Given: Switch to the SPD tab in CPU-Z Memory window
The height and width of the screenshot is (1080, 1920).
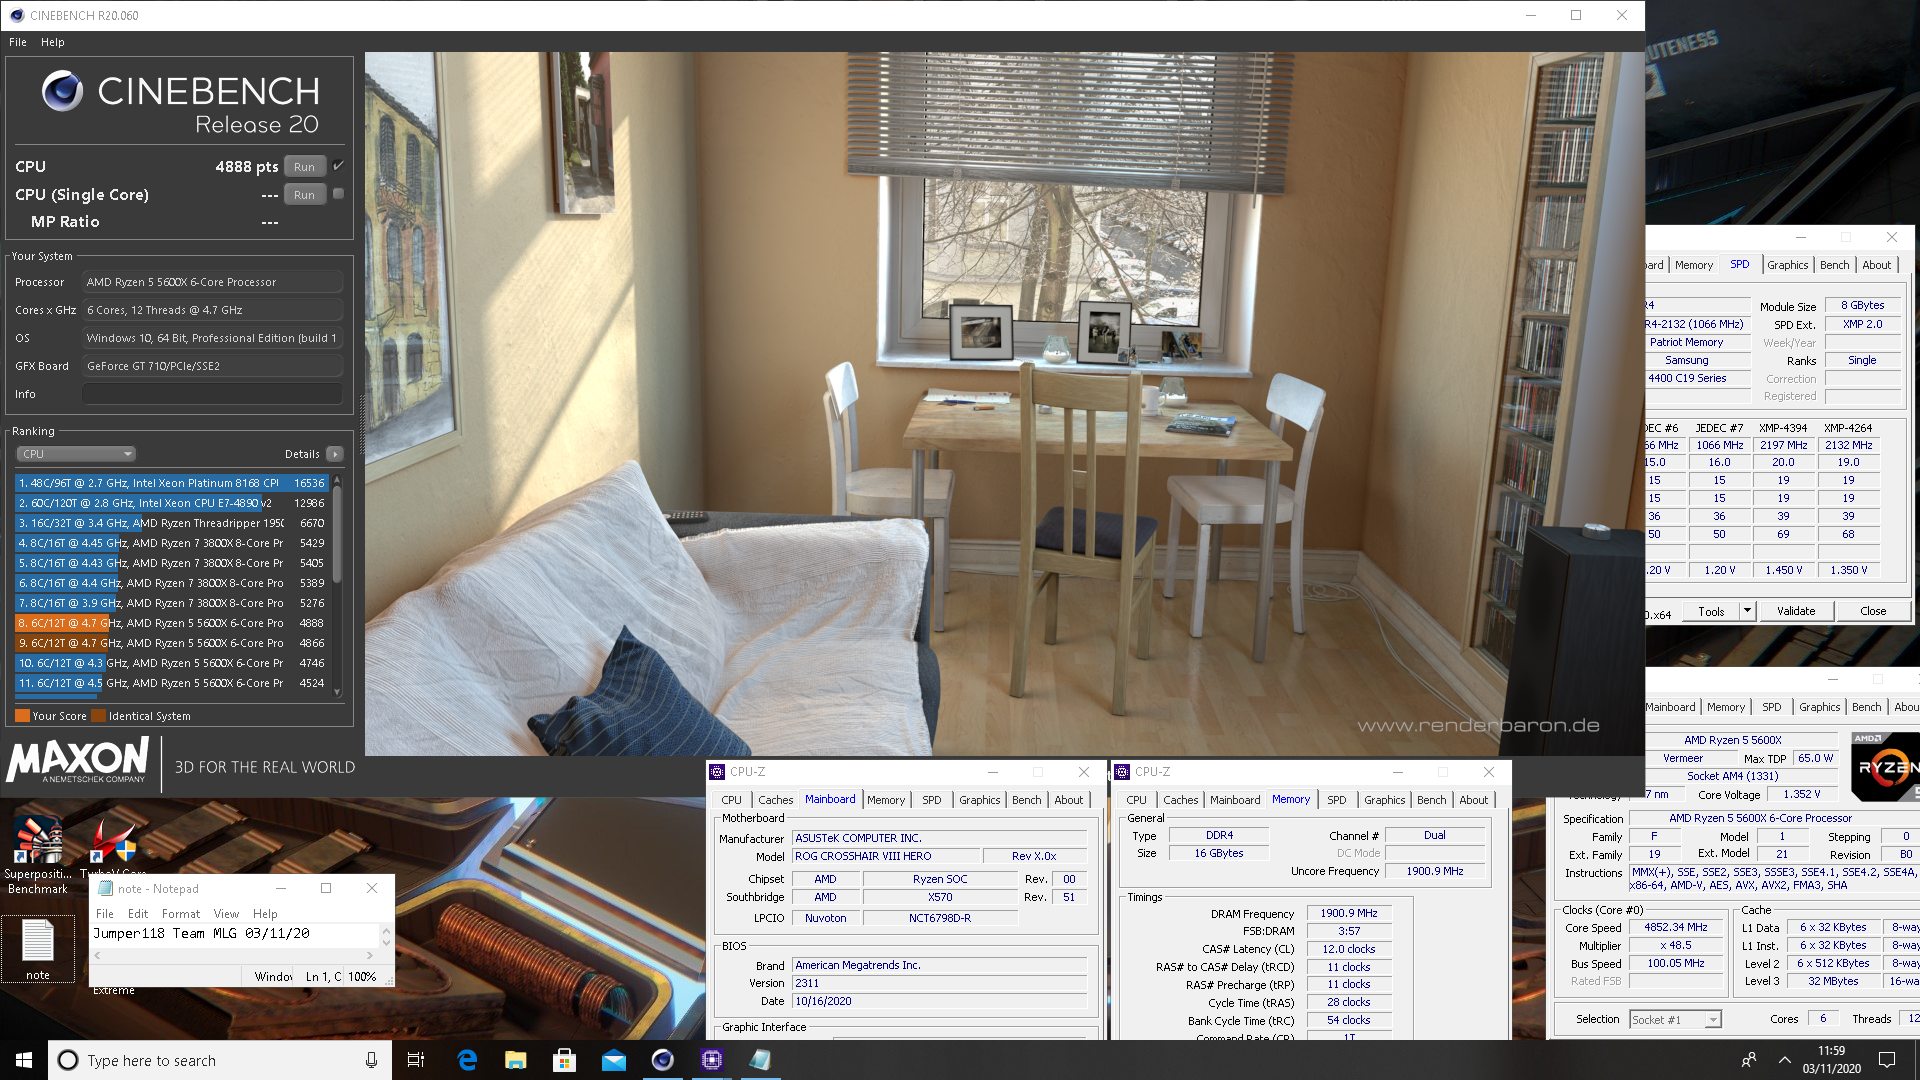Looking at the screenshot, I should (x=1336, y=800).
